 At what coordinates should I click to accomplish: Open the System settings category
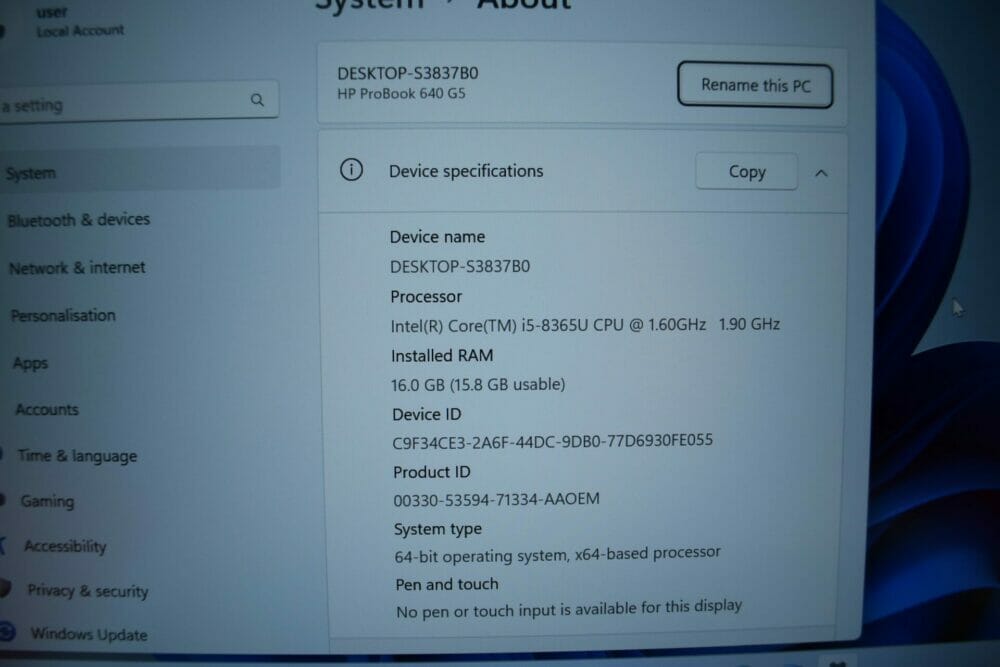[x=140, y=171]
